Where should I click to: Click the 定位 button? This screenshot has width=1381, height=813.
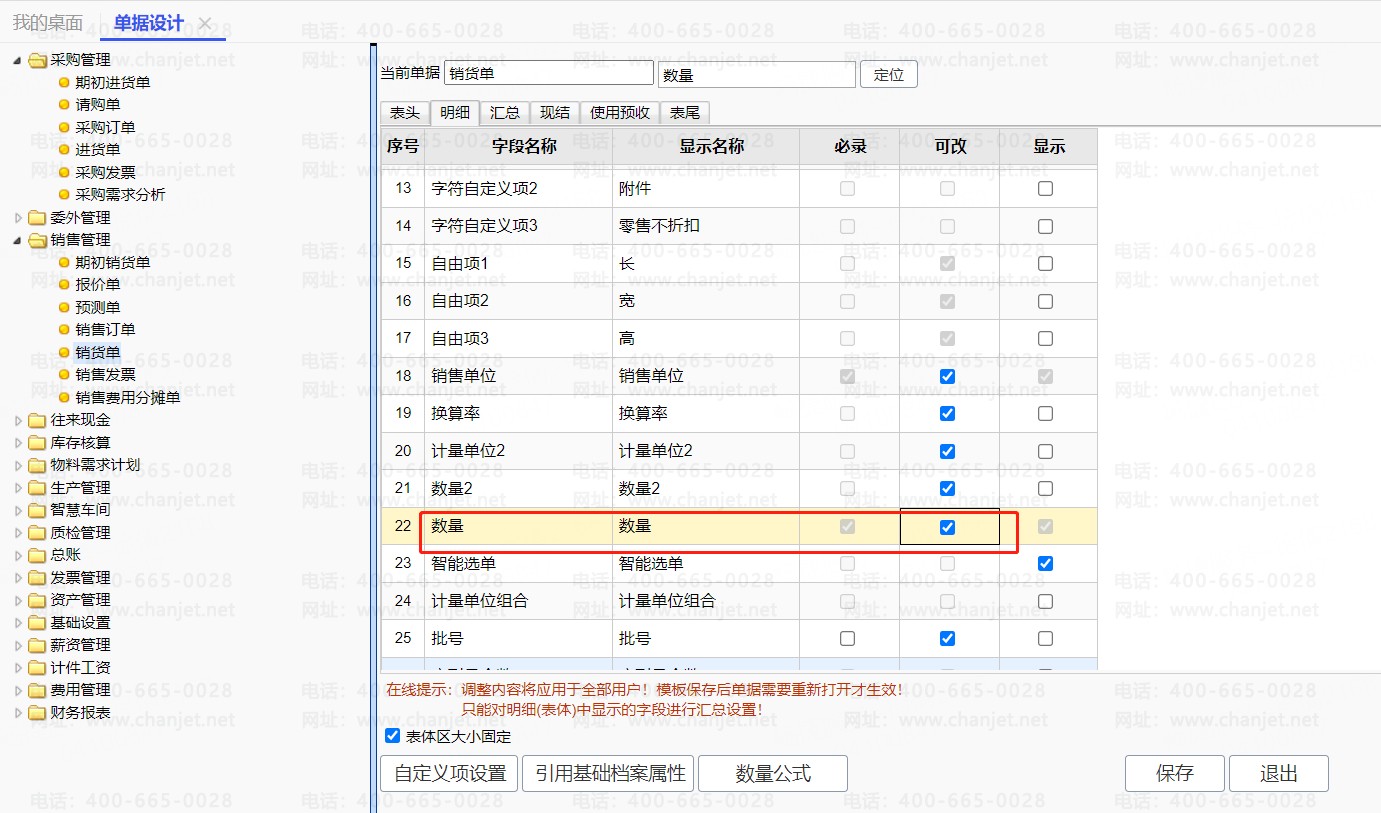tap(889, 74)
